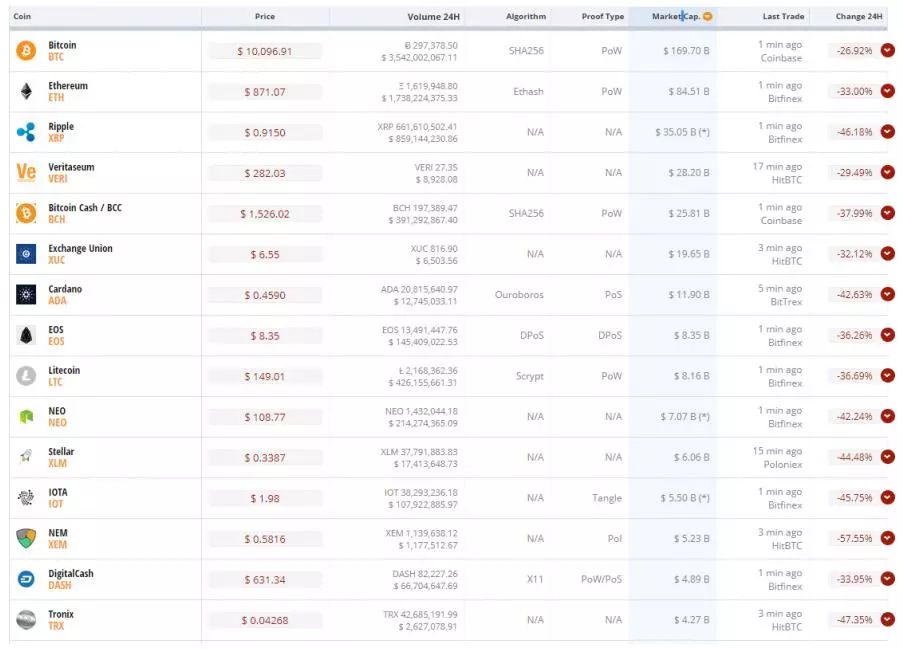Viewport: 903px width, 649px height.
Task: Expand Bitcoin's 24H change arrow
Action: (887, 51)
